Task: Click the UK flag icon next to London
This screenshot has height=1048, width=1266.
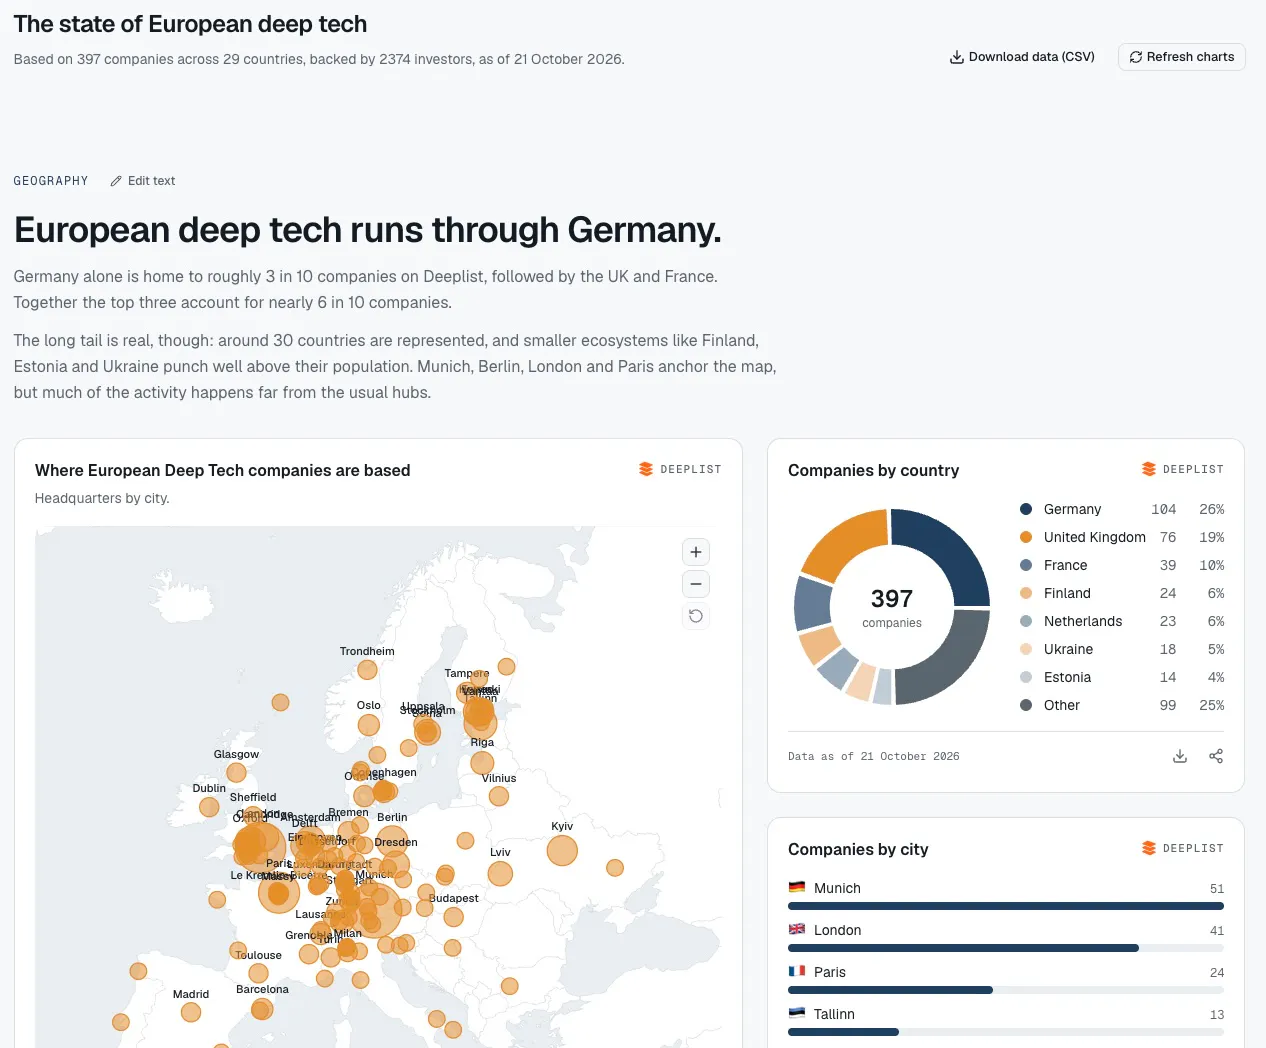Action: point(797,929)
